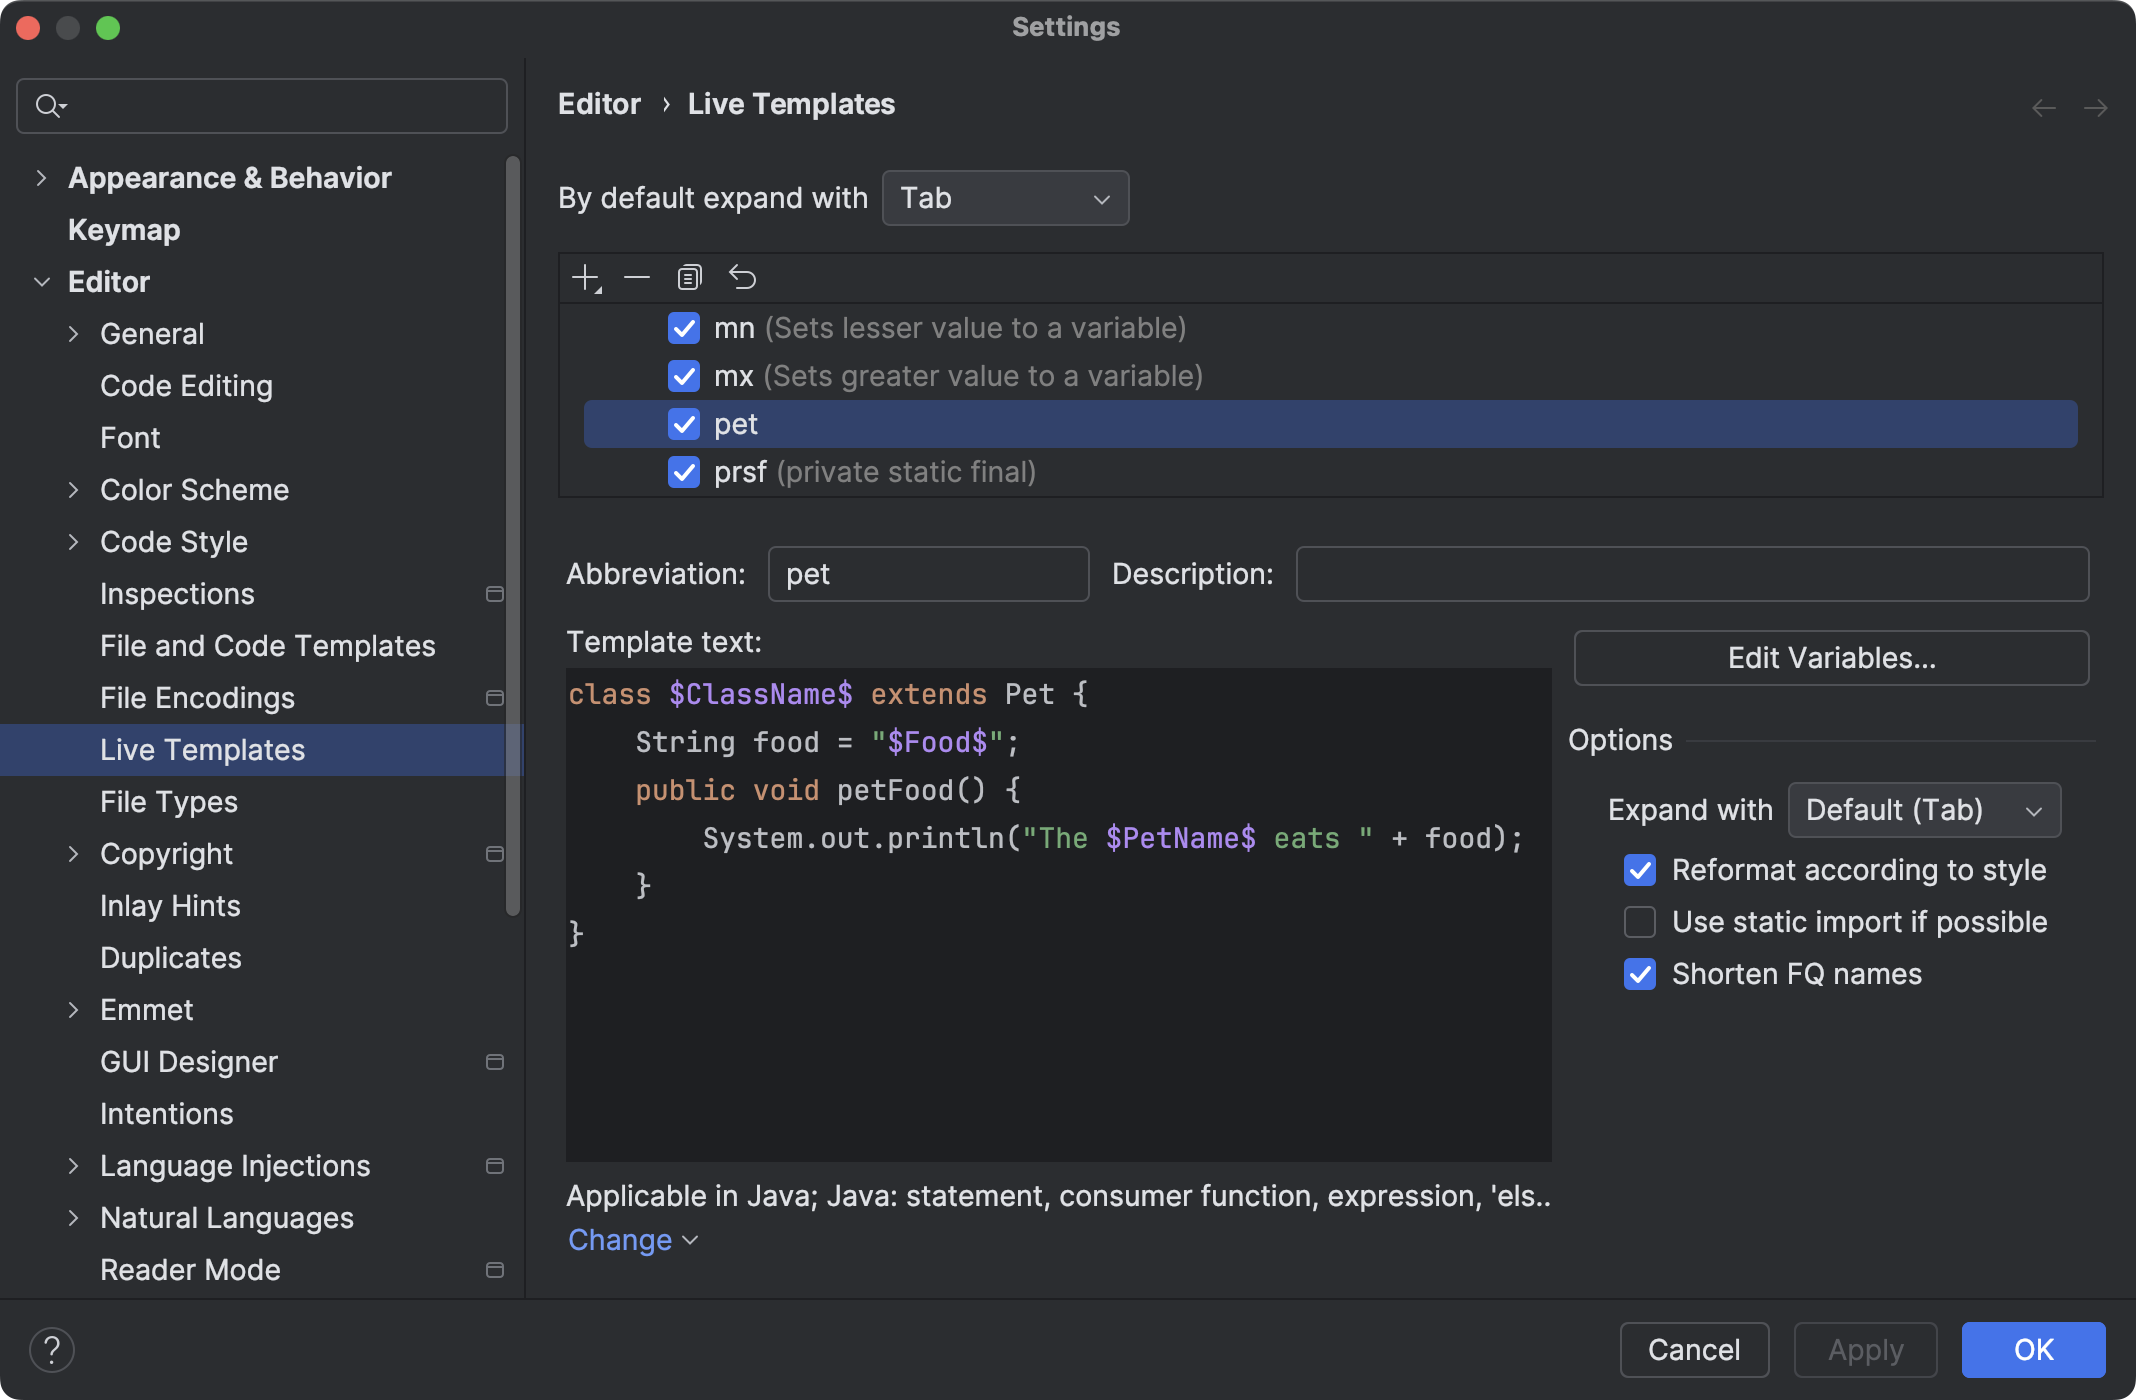The image size is (2136, 1400).
Task: Click the search magnifier in settings search field
Action: click(50, 105)
